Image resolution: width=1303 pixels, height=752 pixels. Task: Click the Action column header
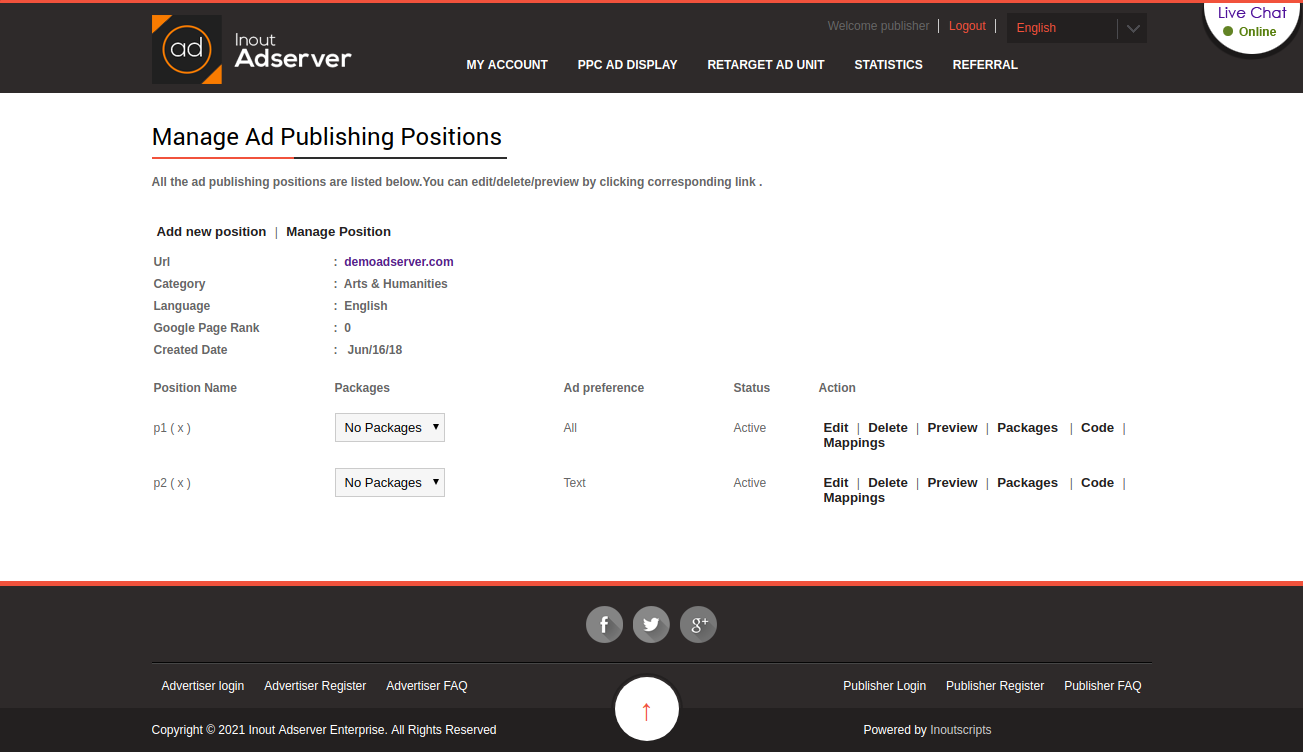[x=837, y=388]
